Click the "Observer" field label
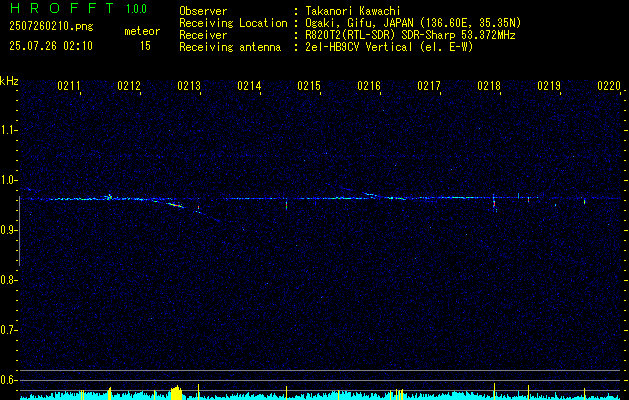 pos(203,11)
